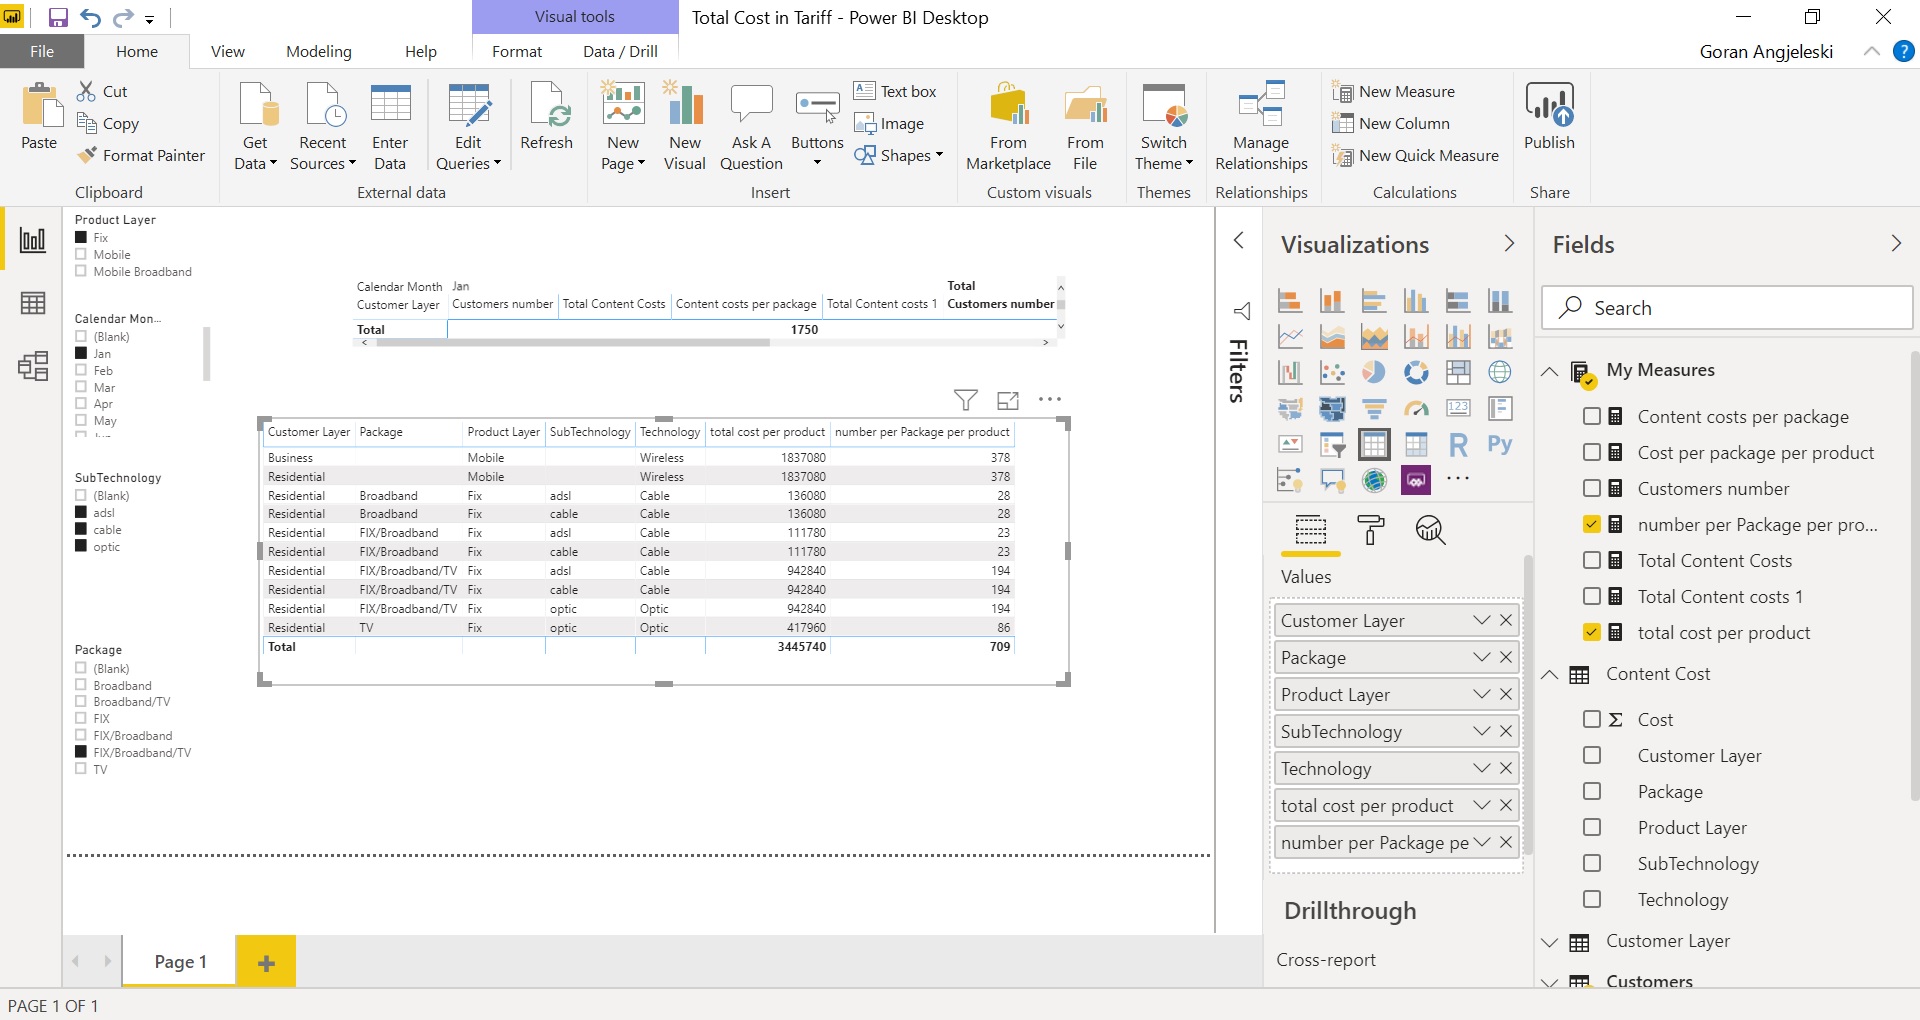Switch to the View ribbon tab
This screenshot has height=1020, width=1920.
227,51
